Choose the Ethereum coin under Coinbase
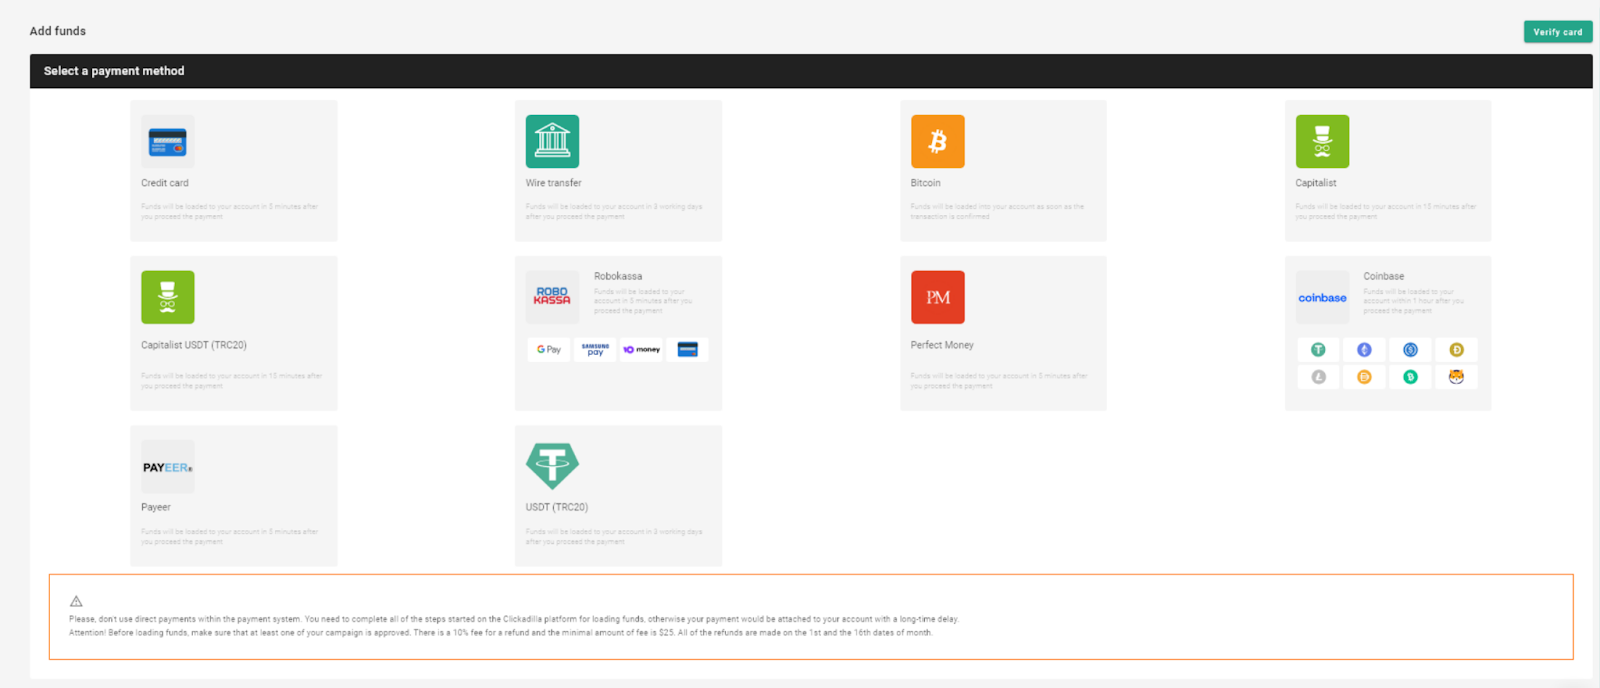The height and width of the screenshot is (688, 1600). (x=1364, y=349)
